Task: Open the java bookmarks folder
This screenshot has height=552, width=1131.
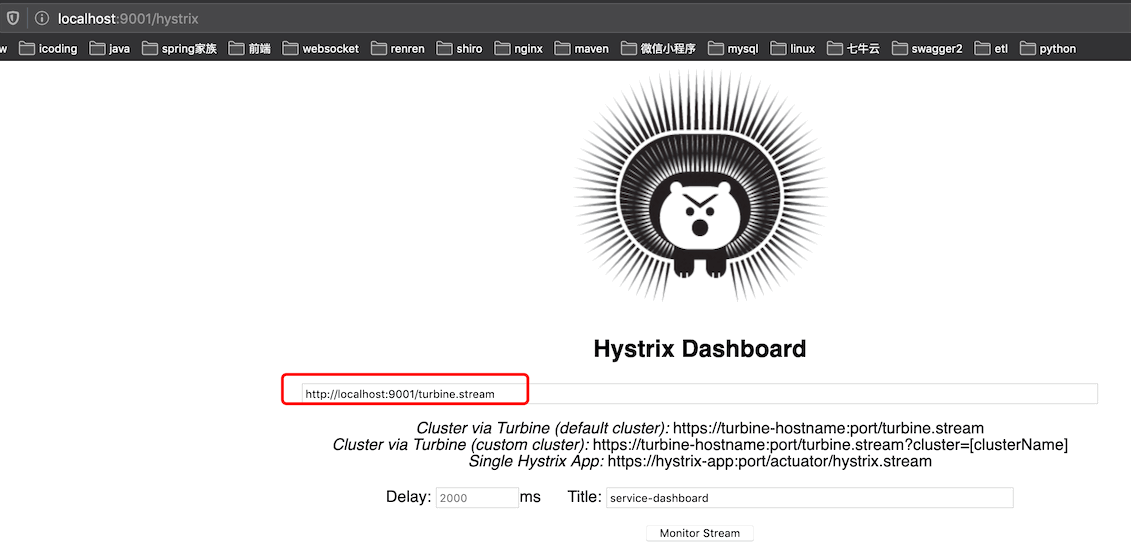Action: (110, 48)
